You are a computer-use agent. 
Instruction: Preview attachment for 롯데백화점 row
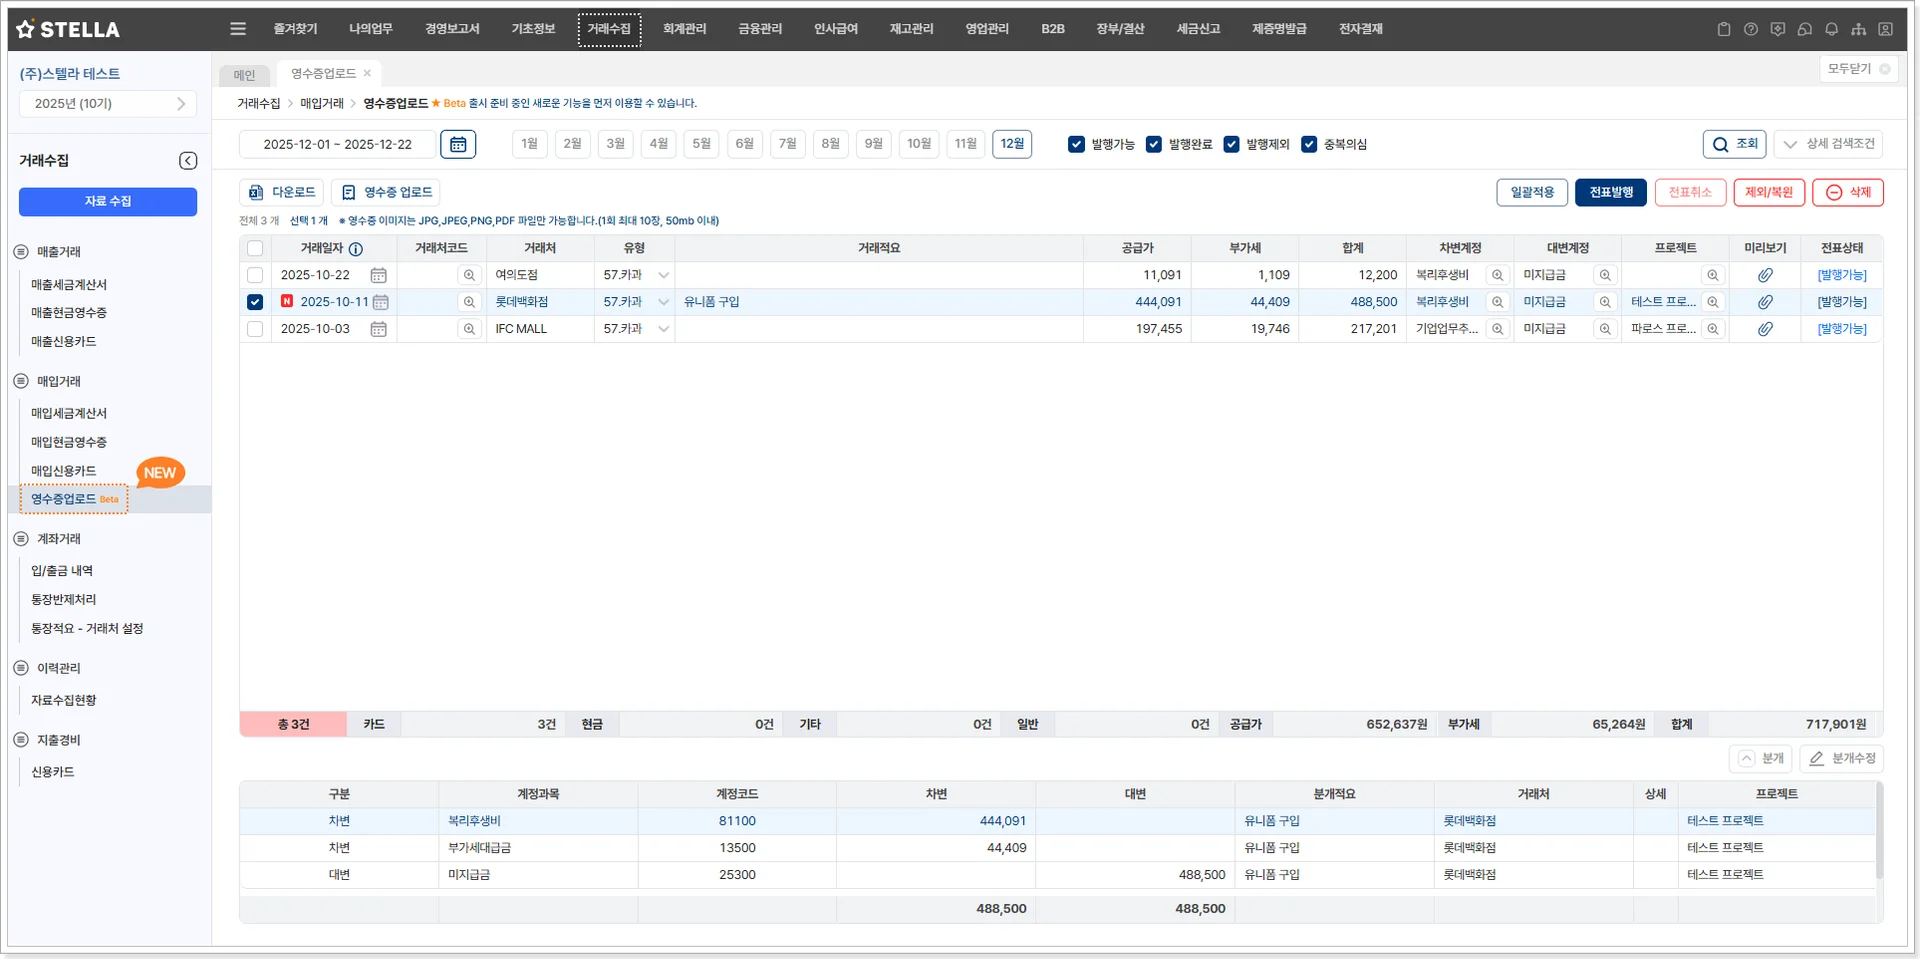coord(1765,302)
